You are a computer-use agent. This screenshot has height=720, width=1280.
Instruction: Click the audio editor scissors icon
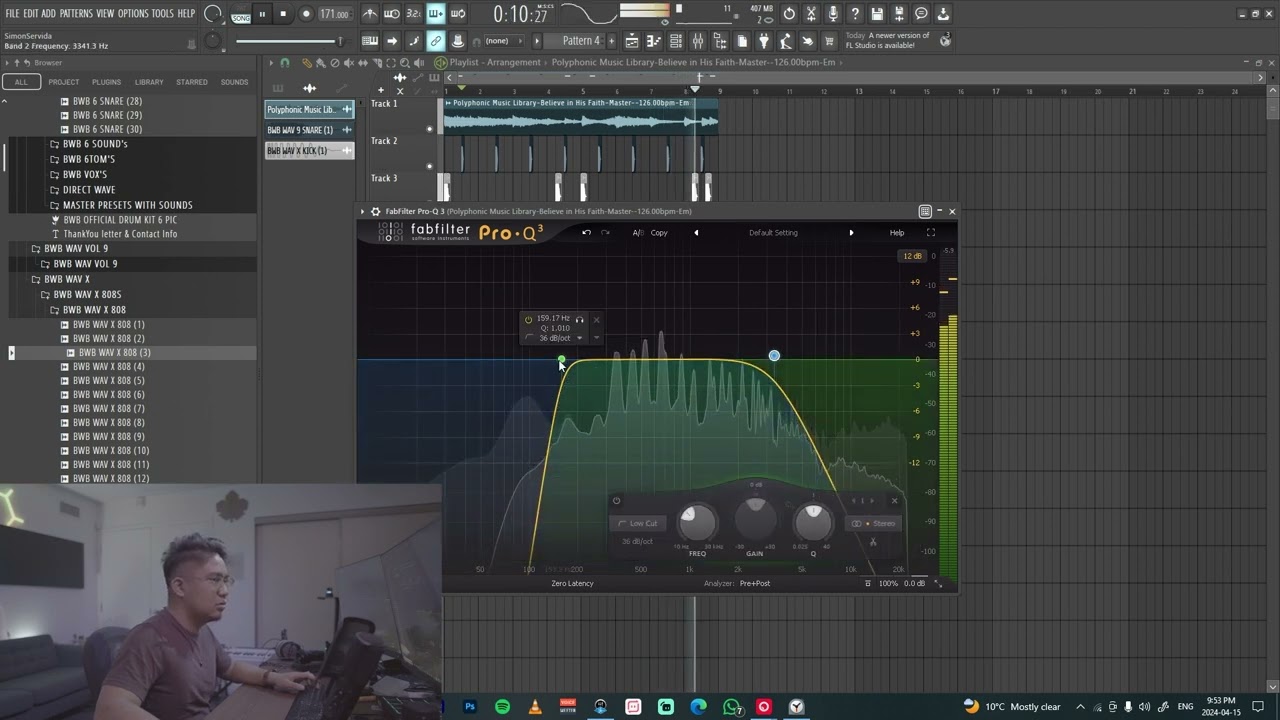(811, 14)
